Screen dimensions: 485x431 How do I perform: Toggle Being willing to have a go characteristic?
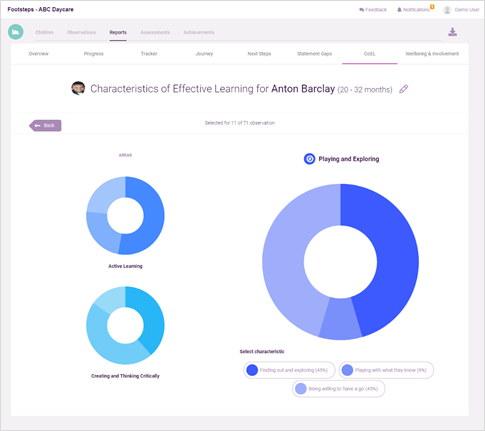tap(339, 389)
